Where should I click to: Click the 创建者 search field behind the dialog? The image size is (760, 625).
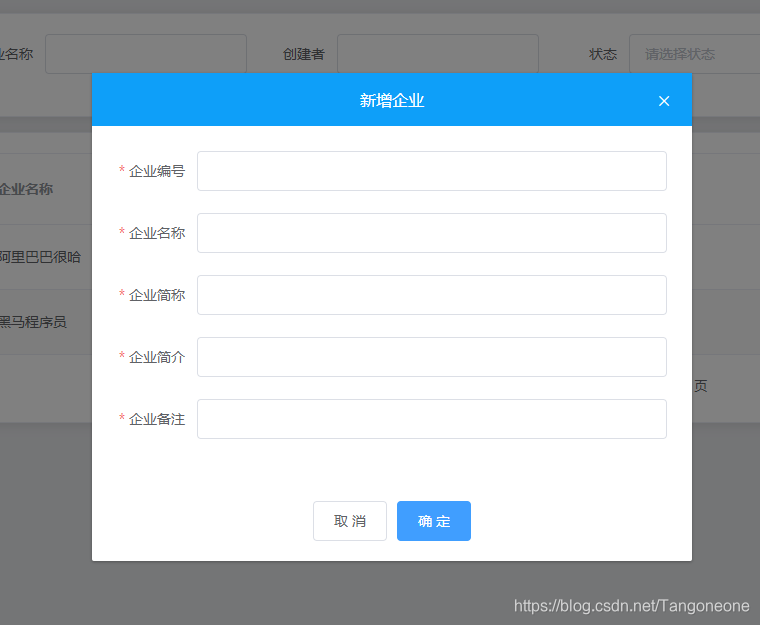click(x=438, y=54)
